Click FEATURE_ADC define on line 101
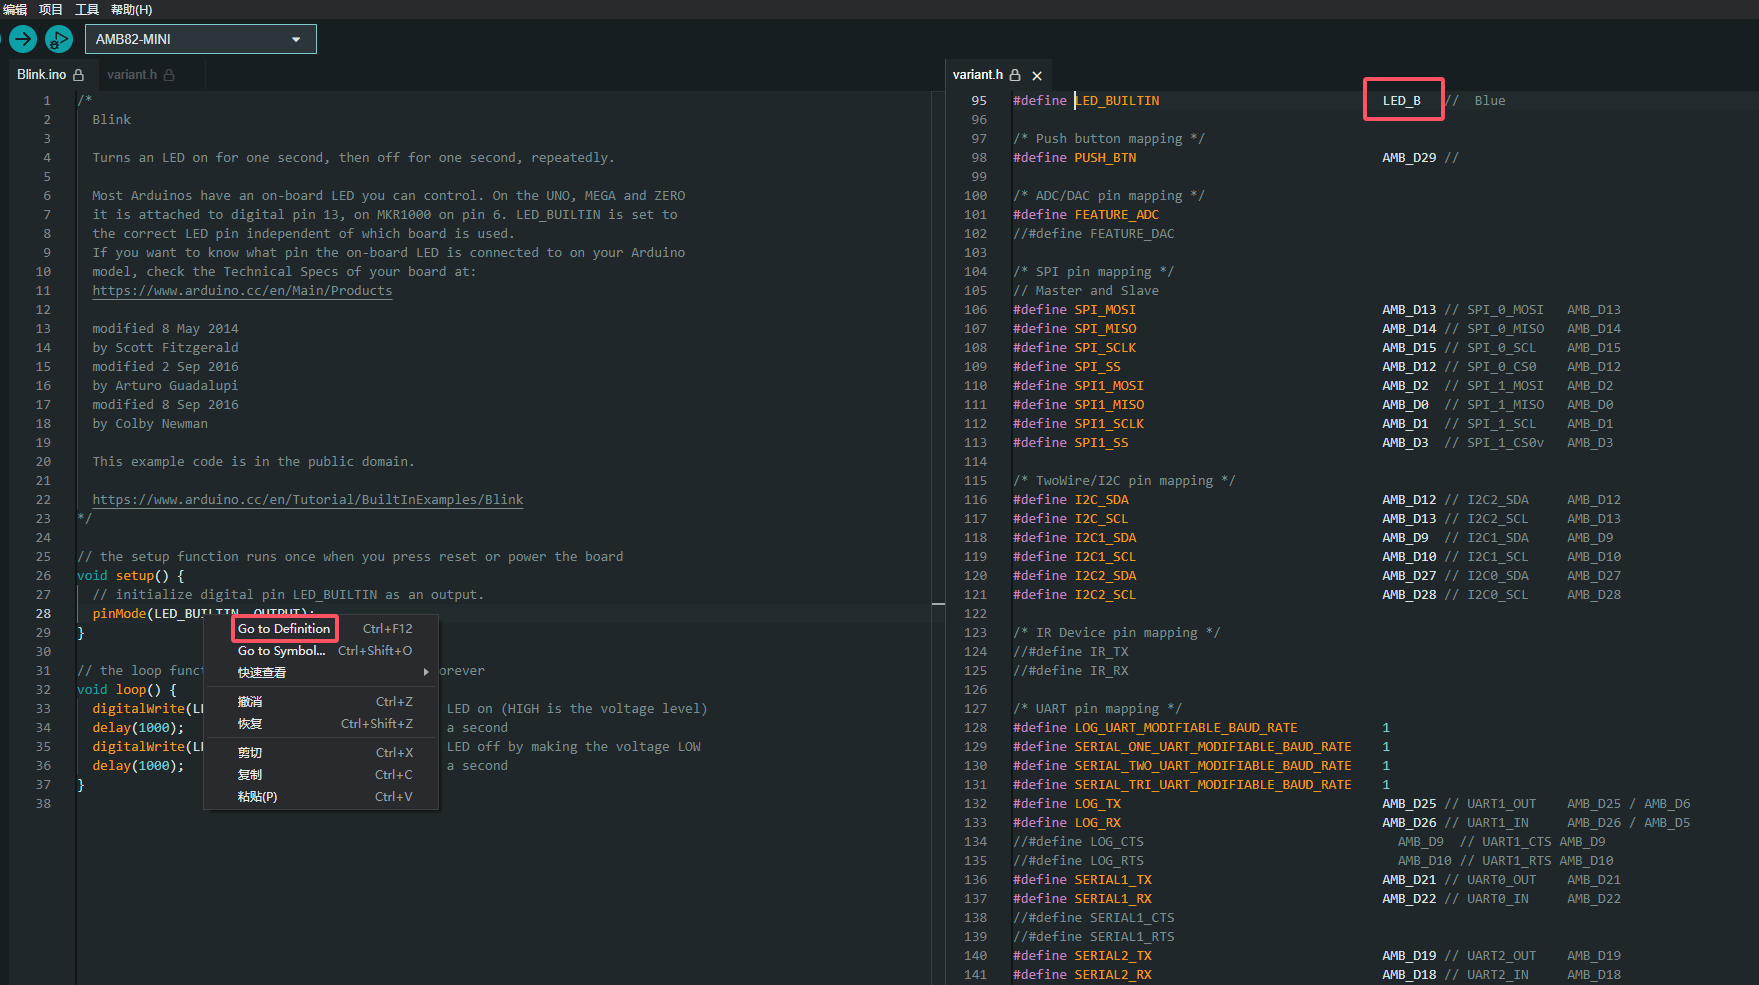The width and height of the screenshot is (1759, 985). (x=1117, y=215)
